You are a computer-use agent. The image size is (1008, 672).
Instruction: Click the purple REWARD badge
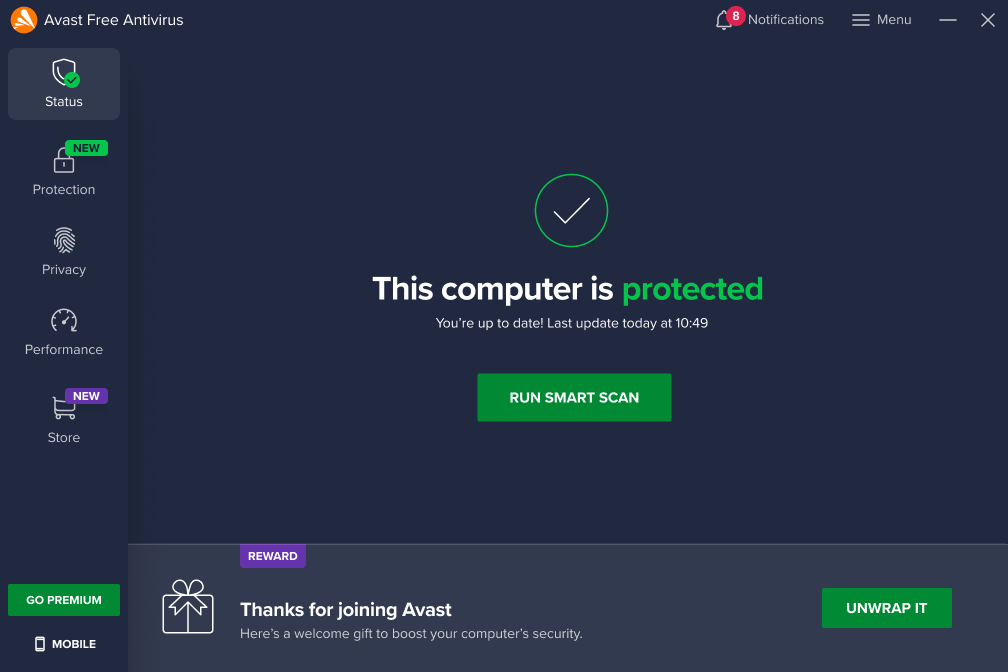pos(273,556)
